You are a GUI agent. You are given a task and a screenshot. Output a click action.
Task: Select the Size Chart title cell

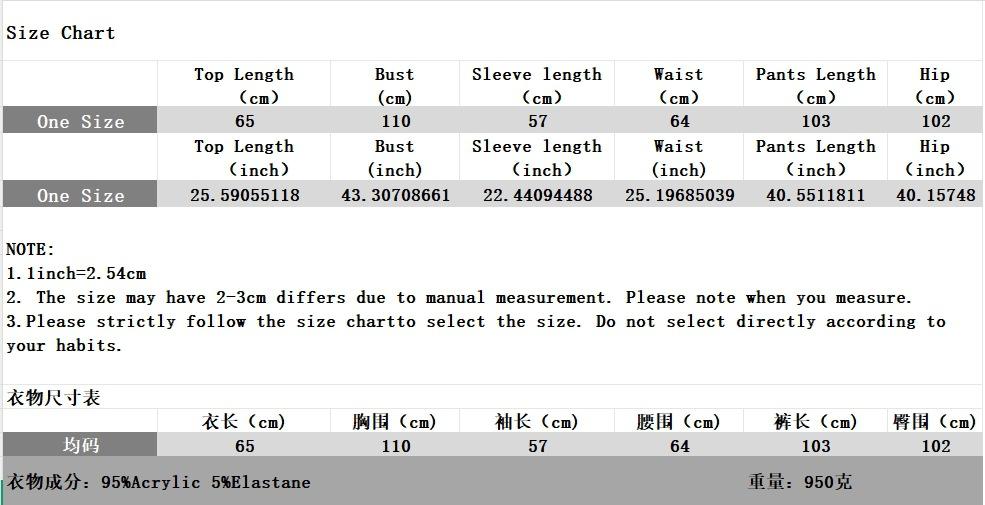tap(60, 33)
